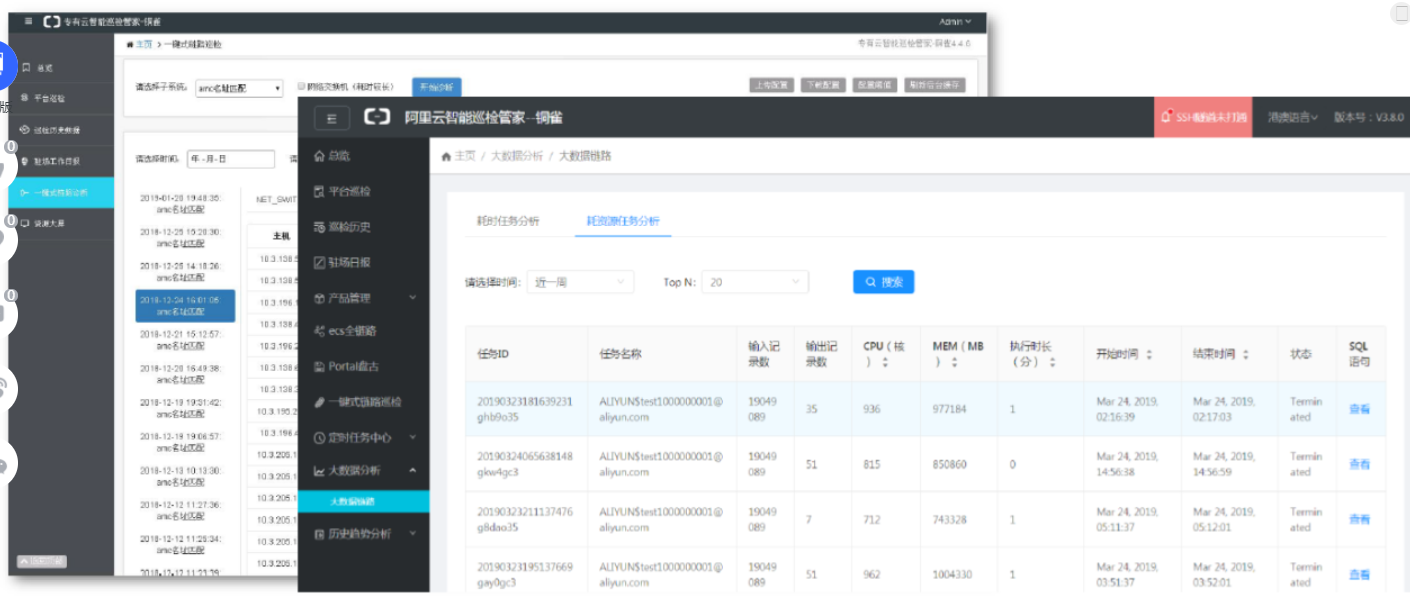The image size is (1410, 615).
Task: Select 大数据链路 submenu item in sidebar
Action: tap(364, 501)
